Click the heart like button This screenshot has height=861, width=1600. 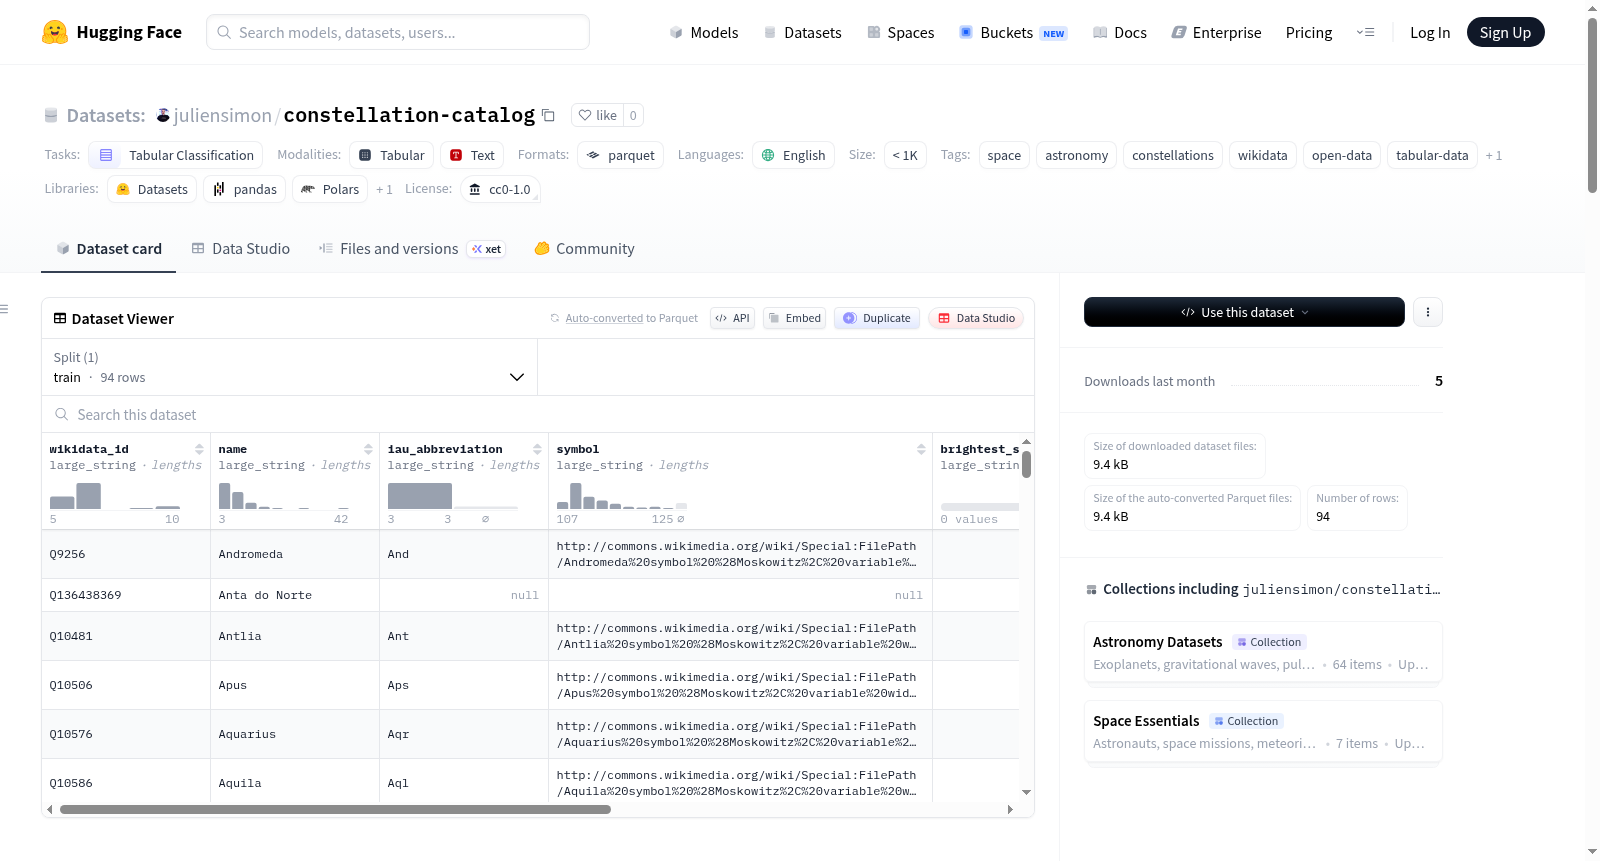598,115
